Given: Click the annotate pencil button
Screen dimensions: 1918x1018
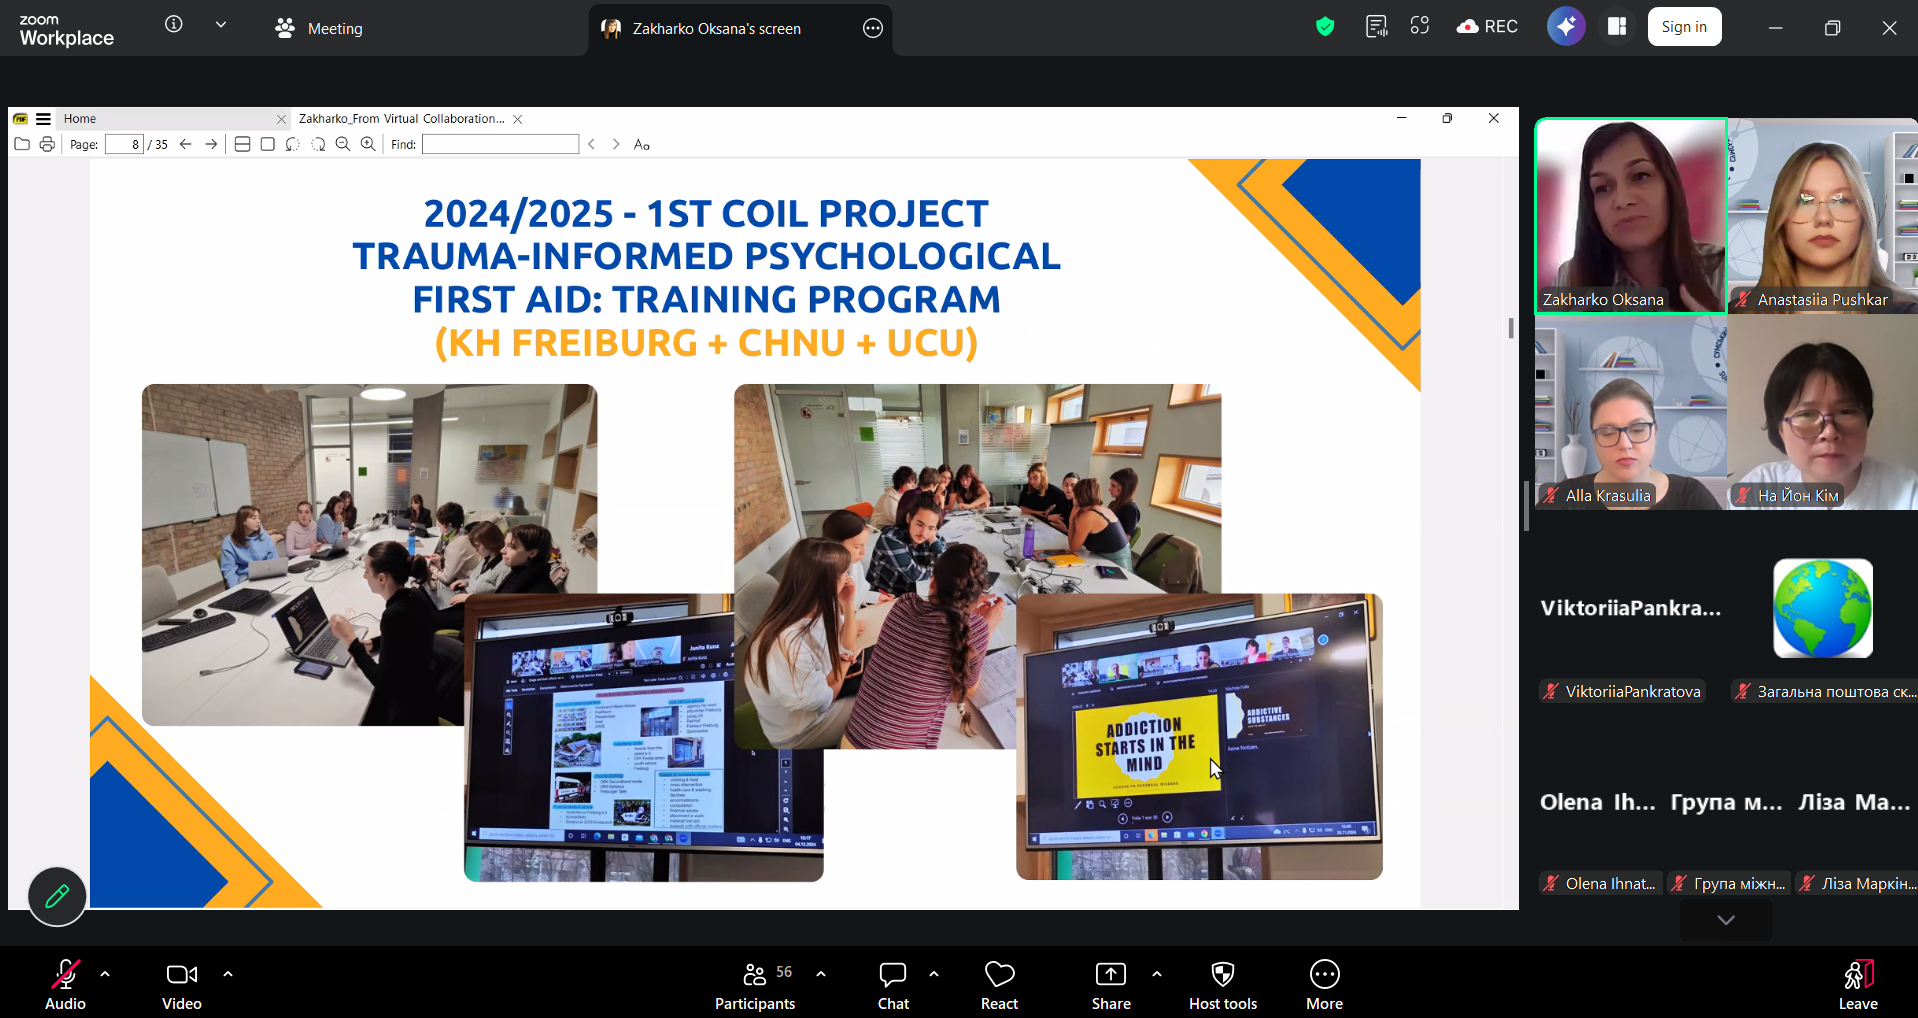Looking at the screenshot, I should 57,896.
